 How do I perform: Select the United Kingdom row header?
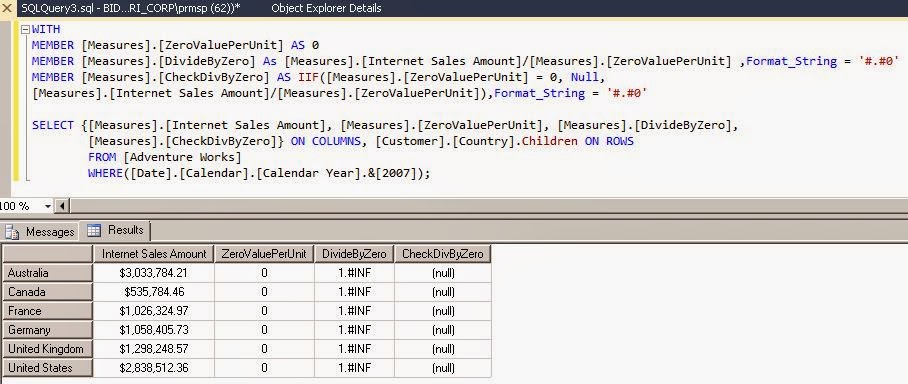click(47, 349)
